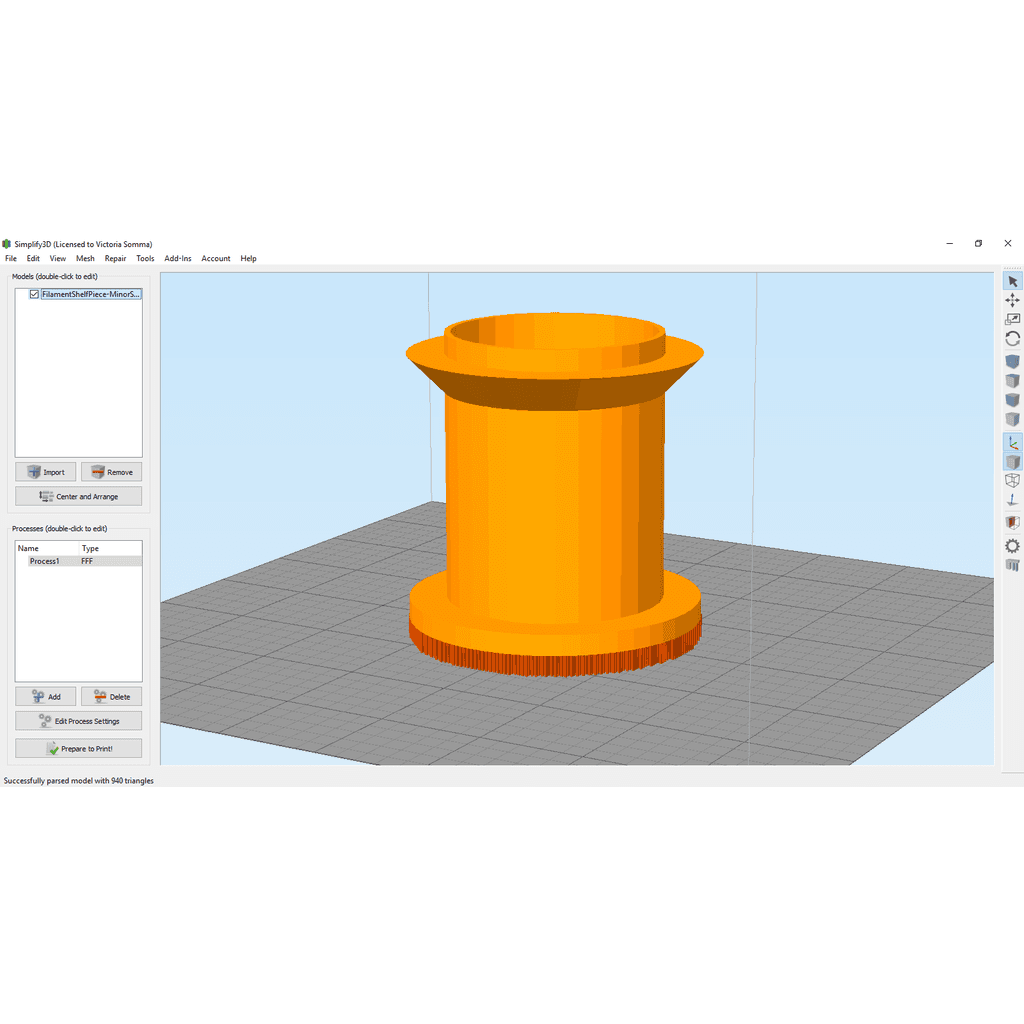Add a new process
The height and width of the screenshot is (1024, 1024).
pos(46,697)
